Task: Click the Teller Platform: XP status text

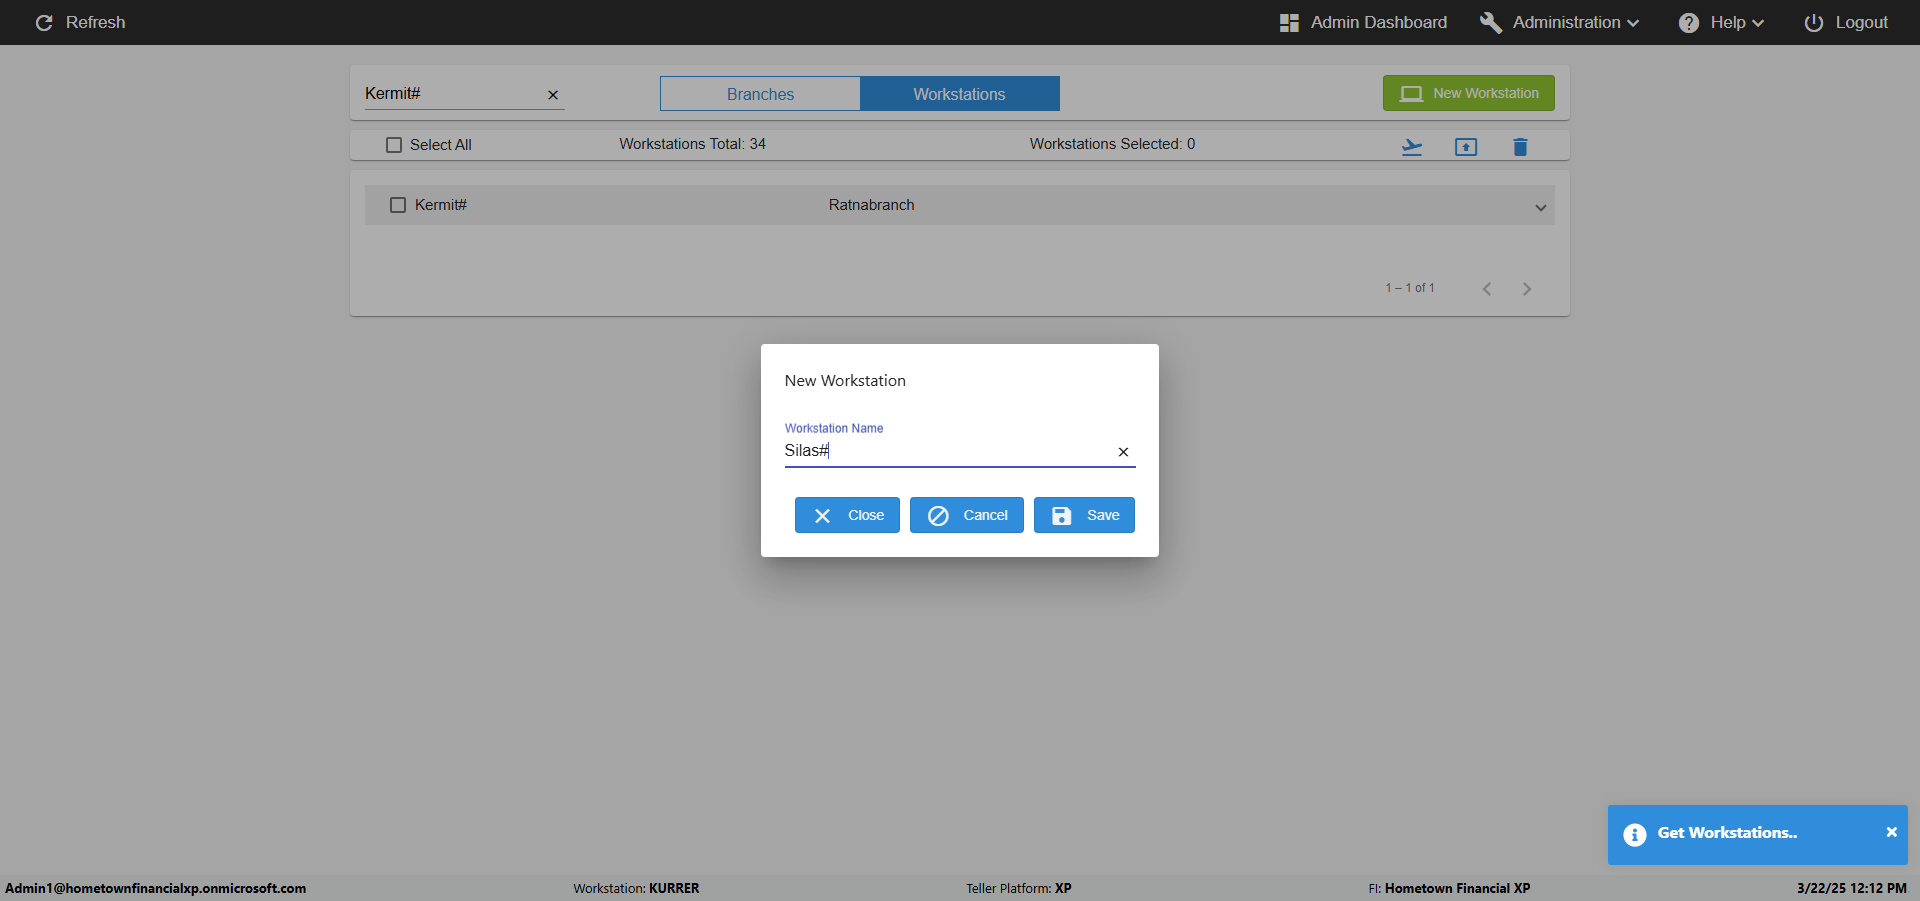Action: pyautogui.click(x=1018, y=888)
